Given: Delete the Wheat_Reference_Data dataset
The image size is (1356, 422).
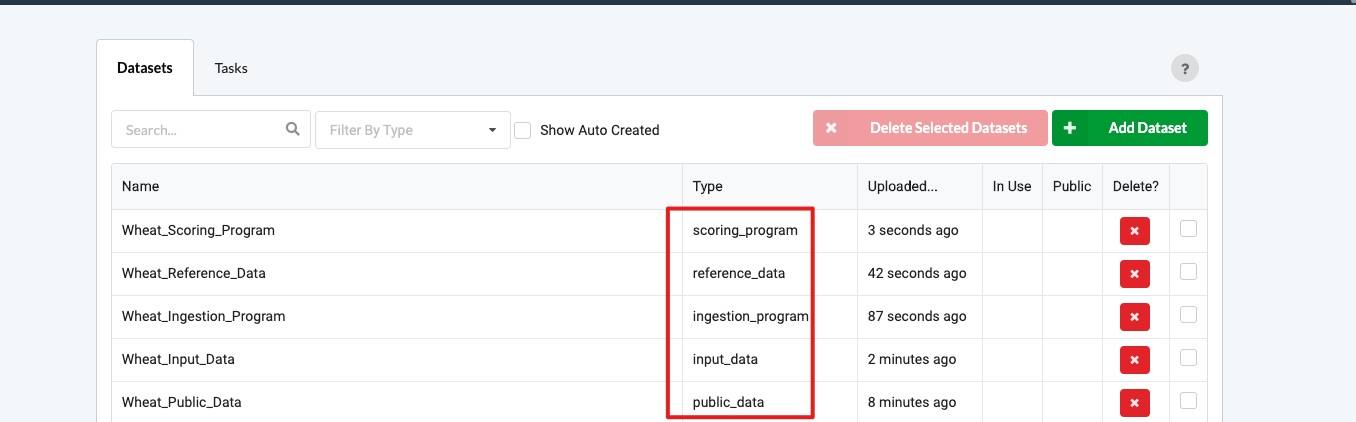Looking at the screenshot, I should point(1134,274).
